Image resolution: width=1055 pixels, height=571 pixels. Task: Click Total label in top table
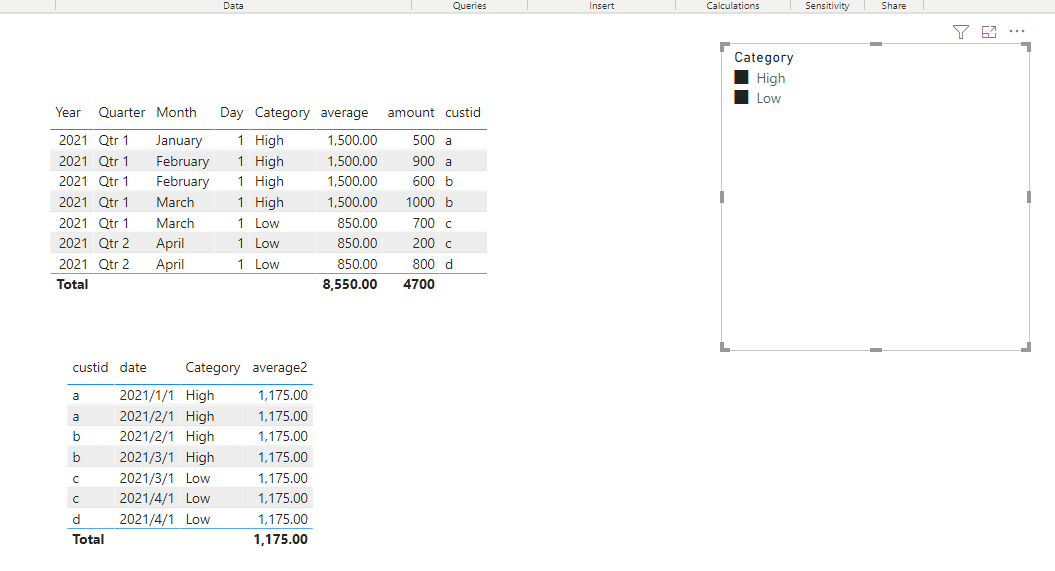[x=72, y=284]
